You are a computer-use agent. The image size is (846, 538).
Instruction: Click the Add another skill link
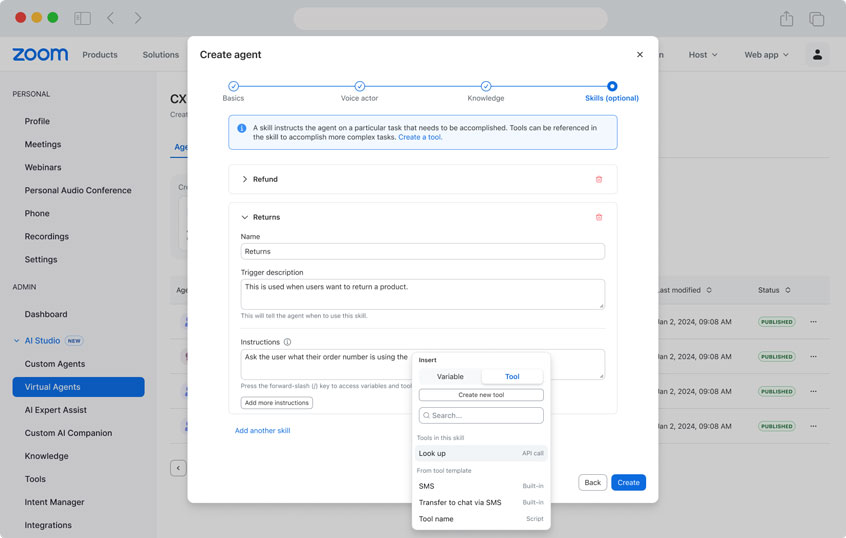[x=262, y=431]
